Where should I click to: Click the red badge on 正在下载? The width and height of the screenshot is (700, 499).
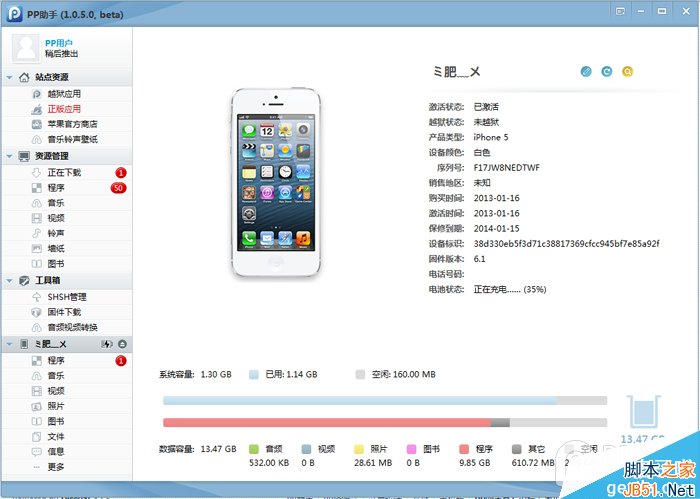coord(121,172)
